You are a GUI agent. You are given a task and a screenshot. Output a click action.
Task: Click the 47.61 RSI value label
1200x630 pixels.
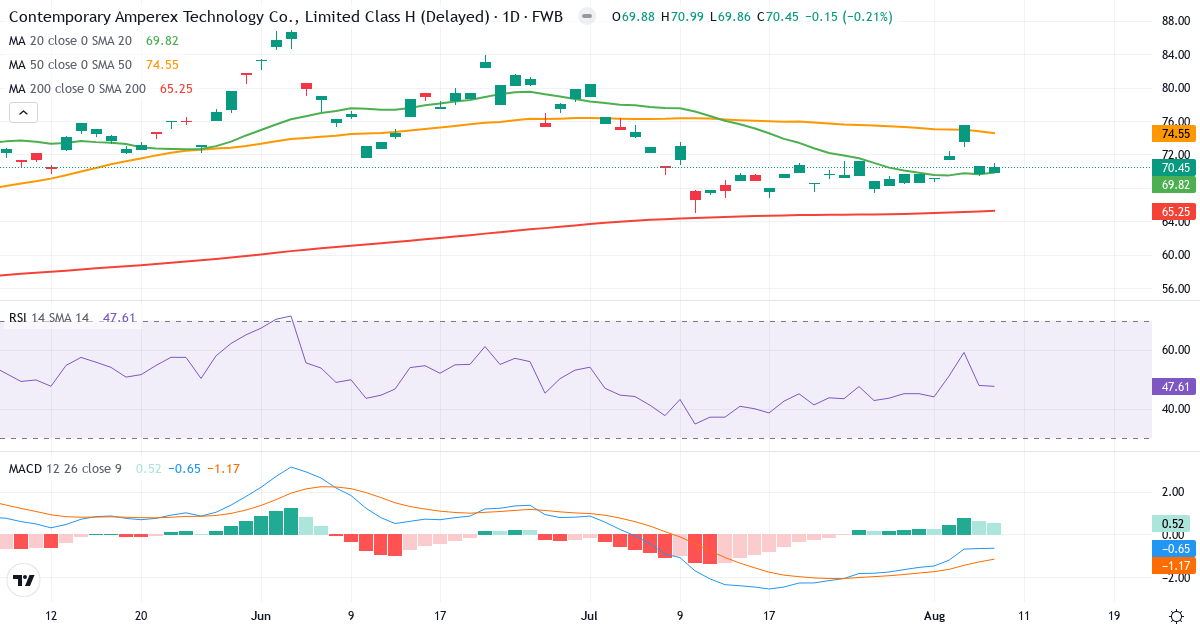point(1174,387)
